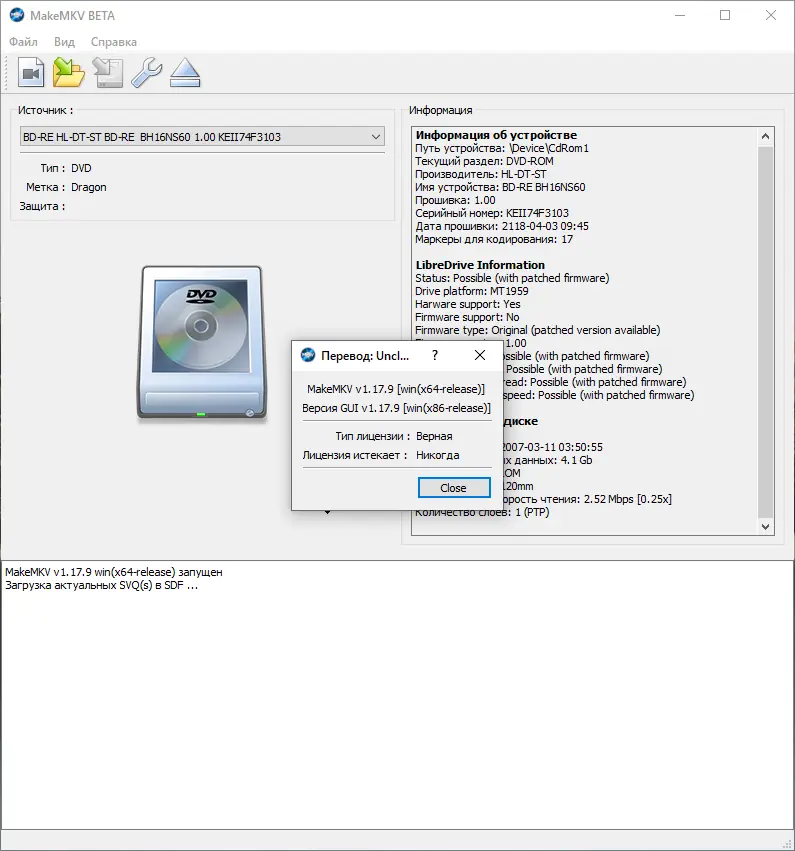Image resolution: width=795 pixels, height=851 pixels.
Task: Click 'Прошивка: 1.00' line
Action: tap(455, 200)
